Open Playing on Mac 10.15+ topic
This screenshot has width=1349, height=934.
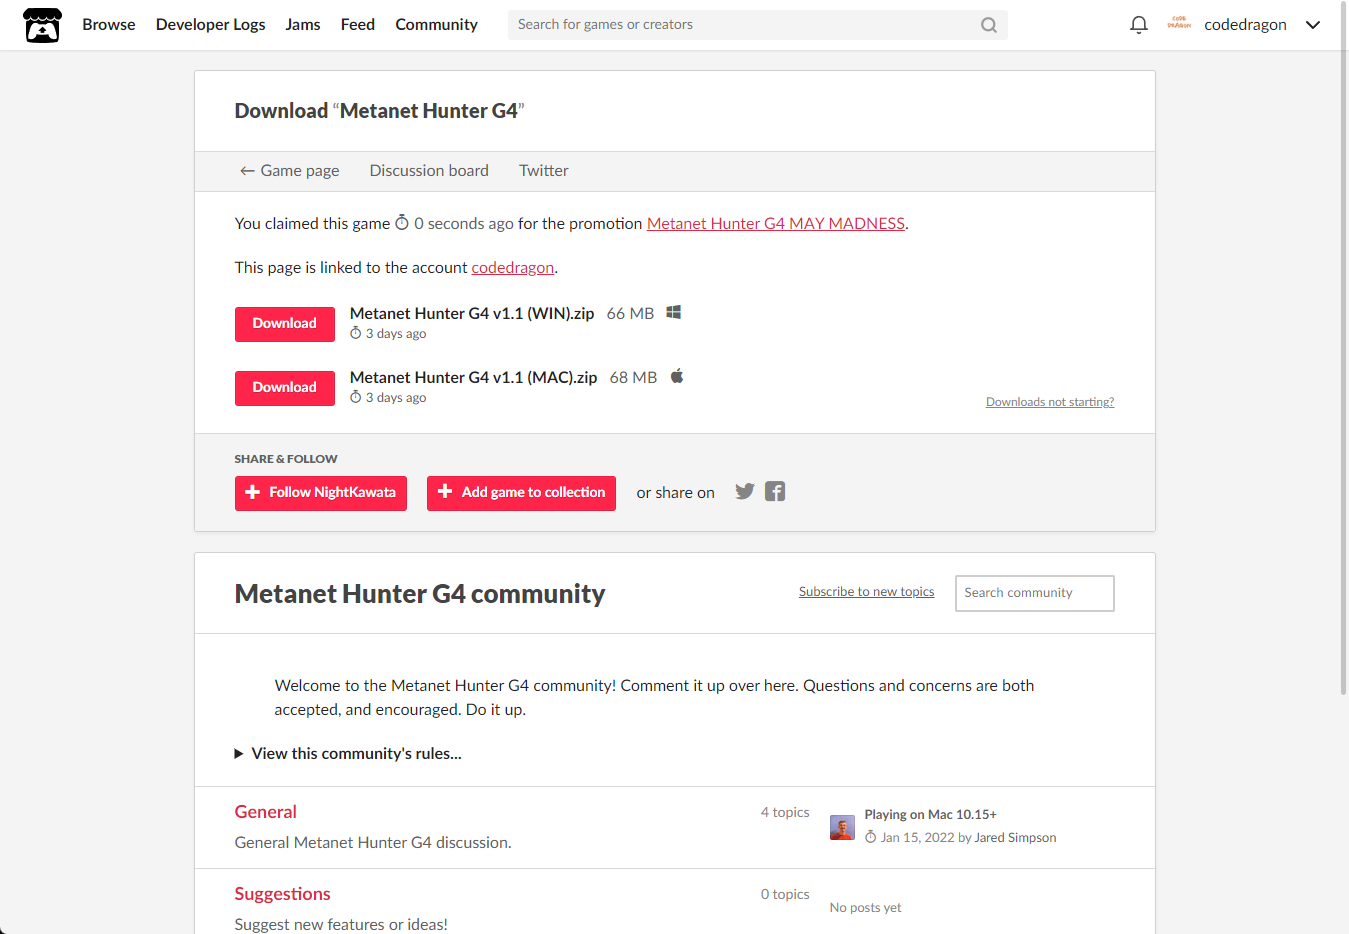[931, 815]
